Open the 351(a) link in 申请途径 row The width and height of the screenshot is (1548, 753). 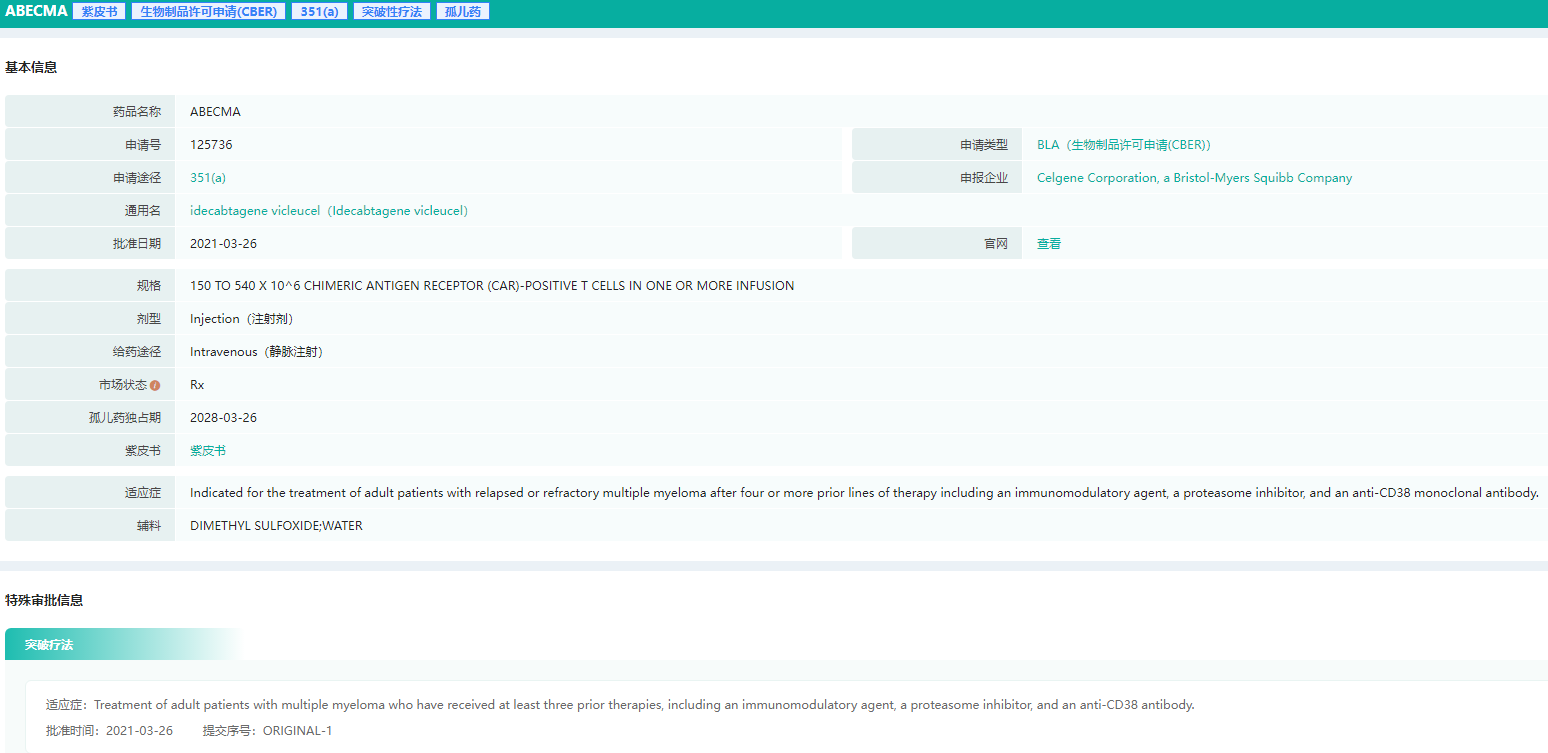coord(208,178)
